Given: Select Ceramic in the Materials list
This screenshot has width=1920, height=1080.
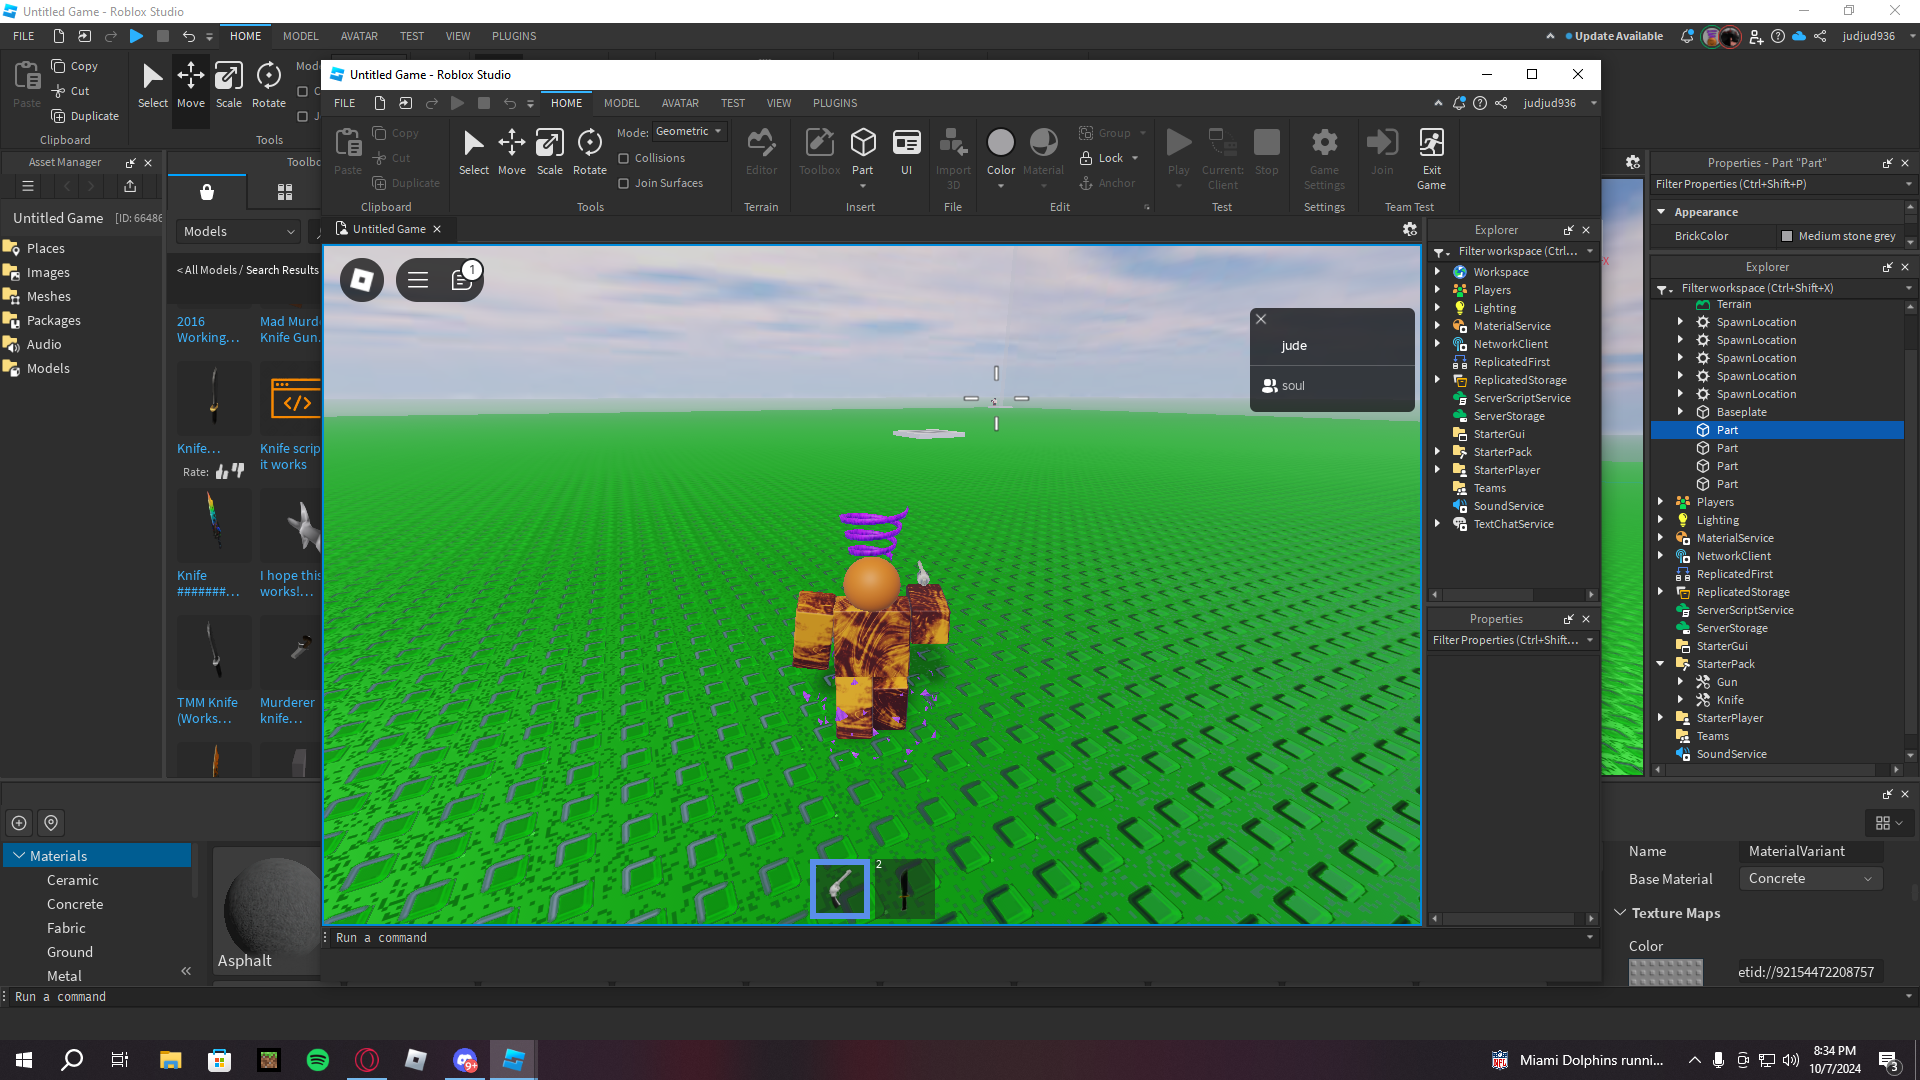Looking at the screenshot, I should coord(73,880).
